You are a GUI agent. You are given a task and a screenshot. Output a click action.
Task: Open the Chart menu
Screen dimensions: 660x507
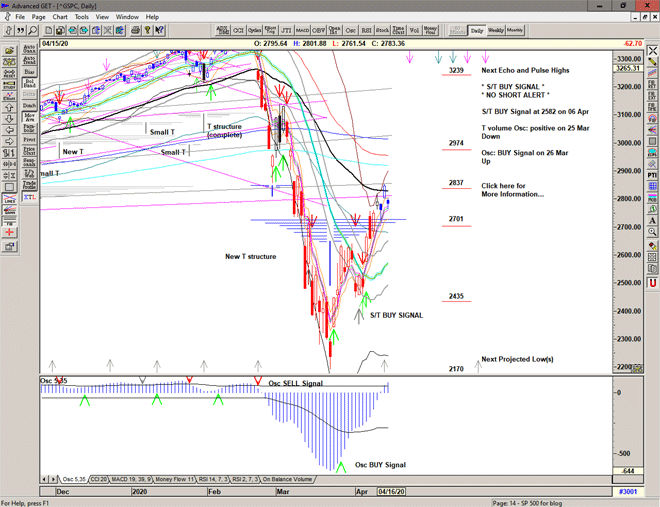click(59, 17)
